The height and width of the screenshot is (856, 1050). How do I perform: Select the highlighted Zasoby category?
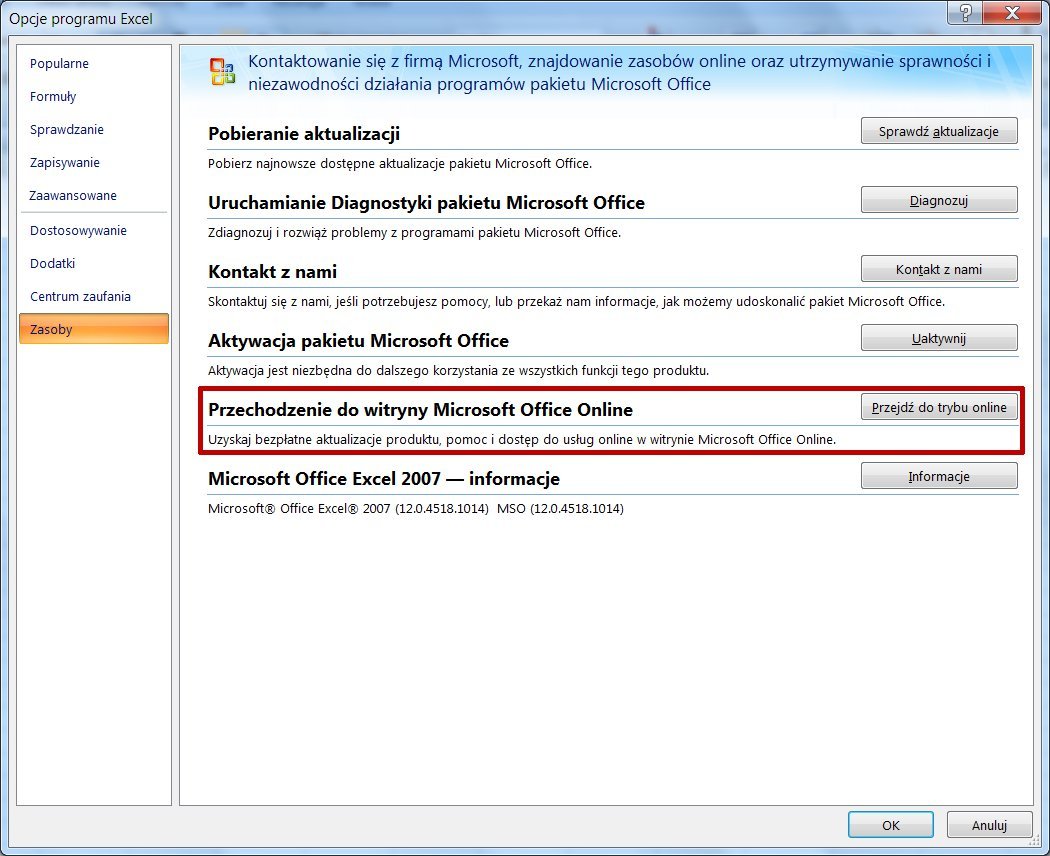[93, 329]
